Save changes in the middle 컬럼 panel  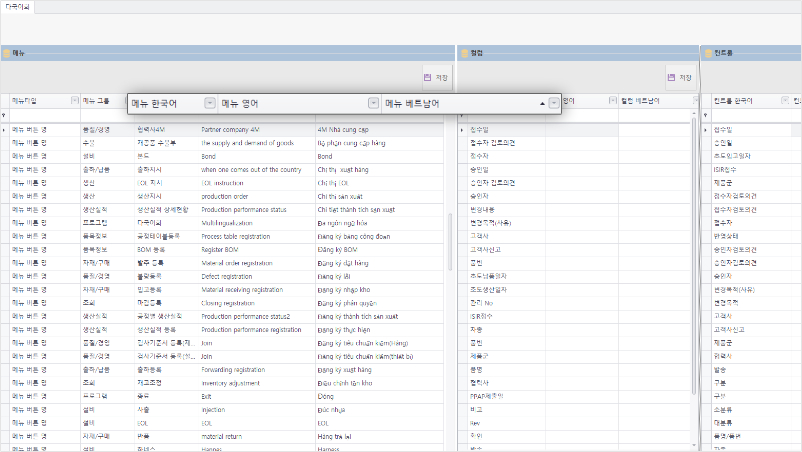[680, 78]
